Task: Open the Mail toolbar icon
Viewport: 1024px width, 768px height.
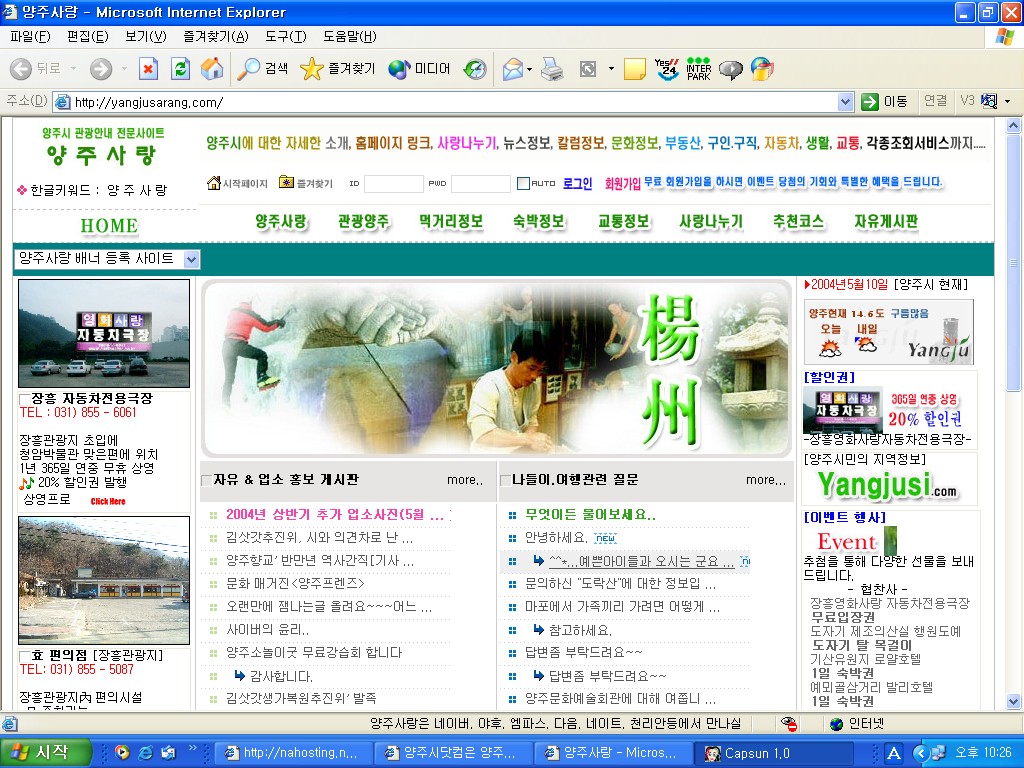Action: [512, 69]
